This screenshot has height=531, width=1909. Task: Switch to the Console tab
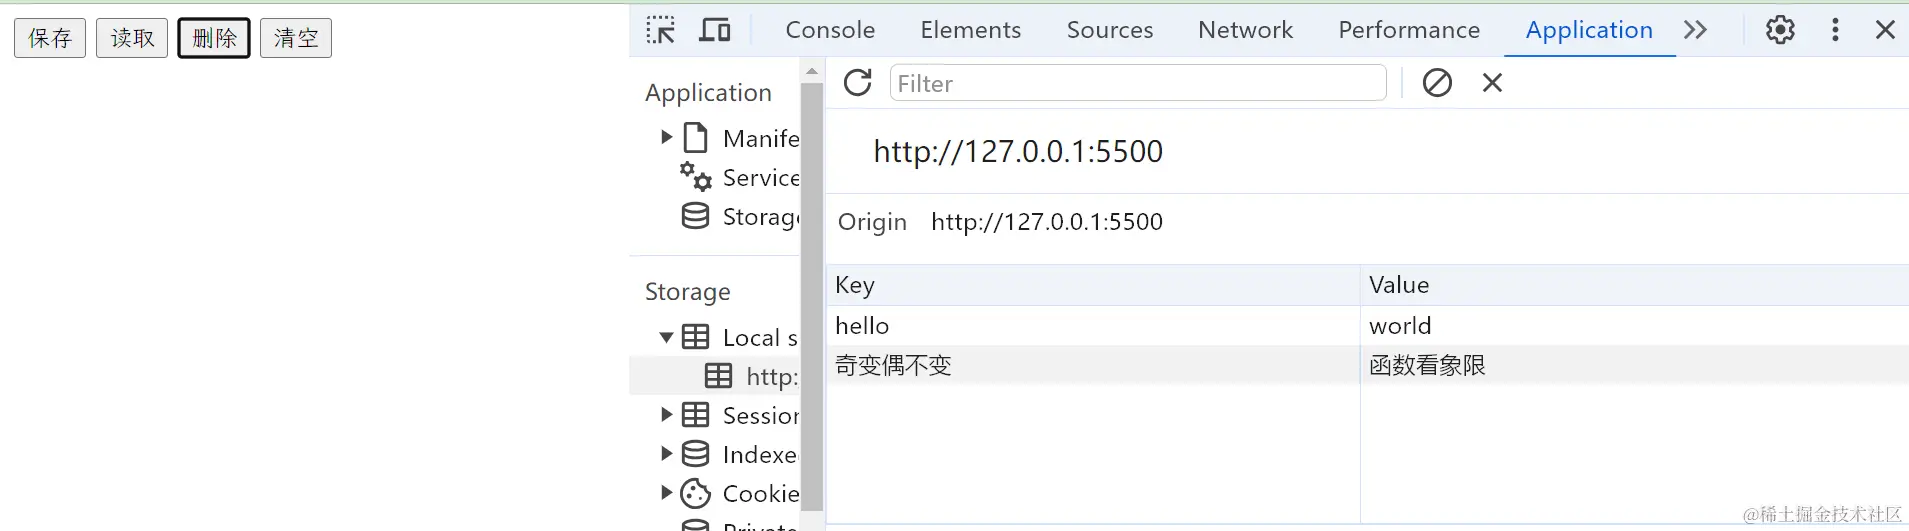click(x=830, y=30)
